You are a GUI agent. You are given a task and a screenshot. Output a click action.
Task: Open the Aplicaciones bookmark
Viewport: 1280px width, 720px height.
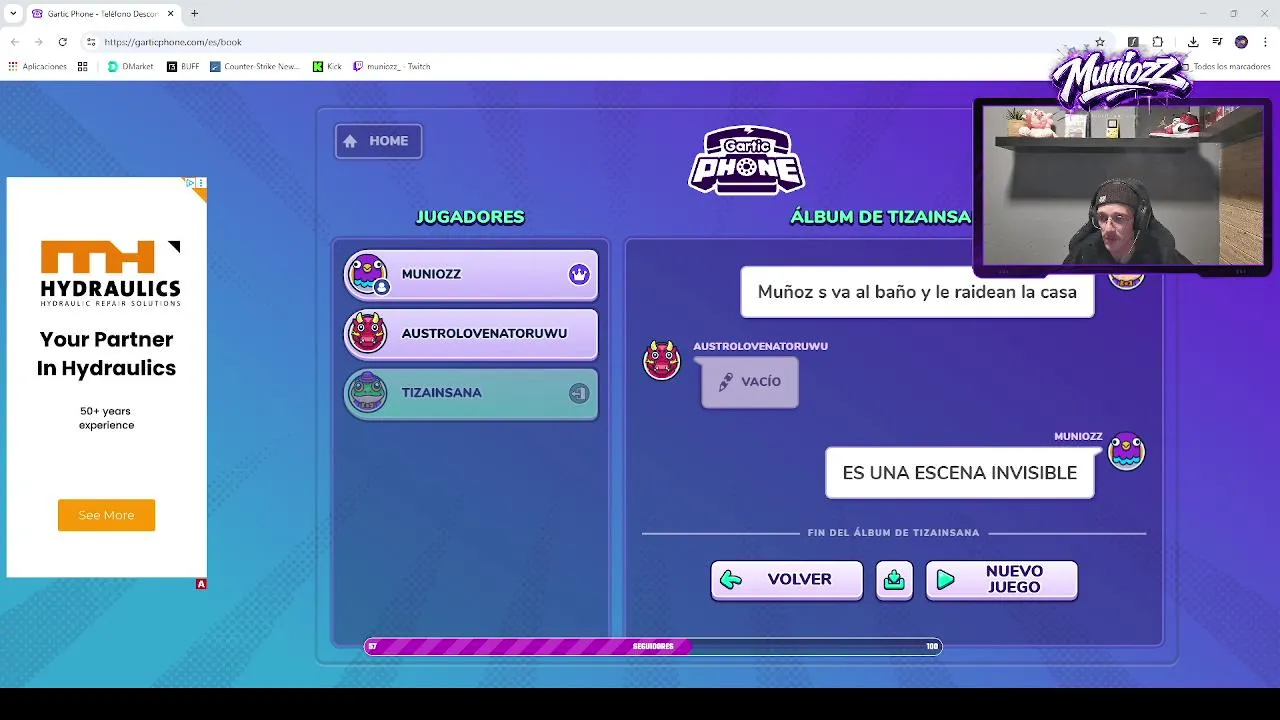pos(37,67)
